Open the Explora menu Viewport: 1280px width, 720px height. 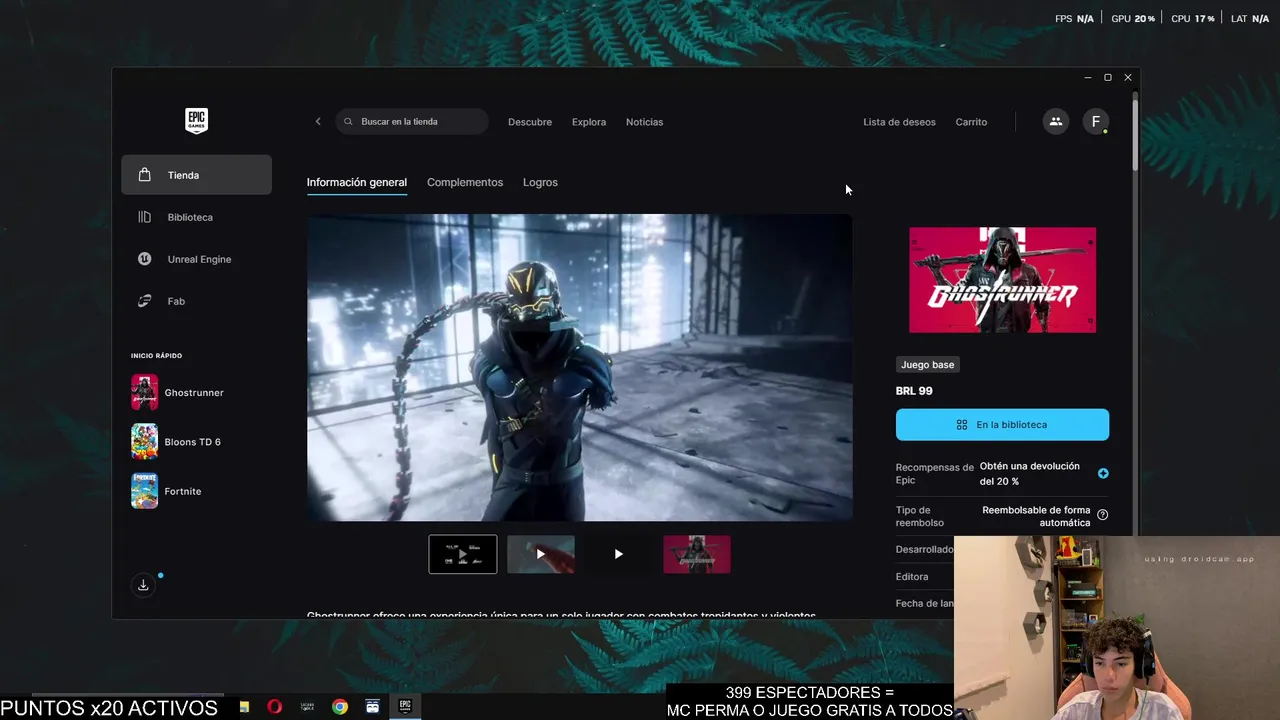click(x=589, y=122)
